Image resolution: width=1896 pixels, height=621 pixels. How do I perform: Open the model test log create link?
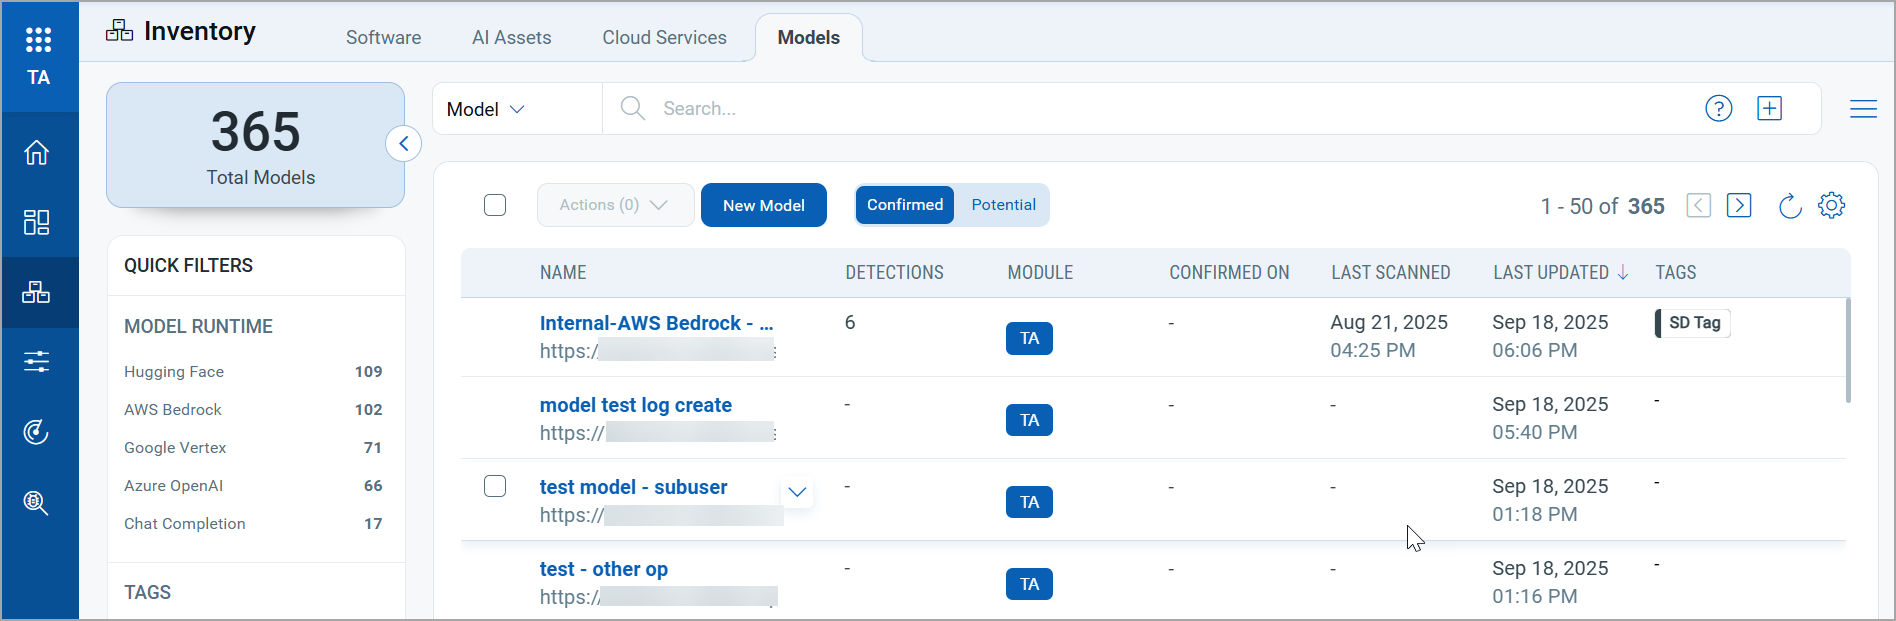click(636, 405)
